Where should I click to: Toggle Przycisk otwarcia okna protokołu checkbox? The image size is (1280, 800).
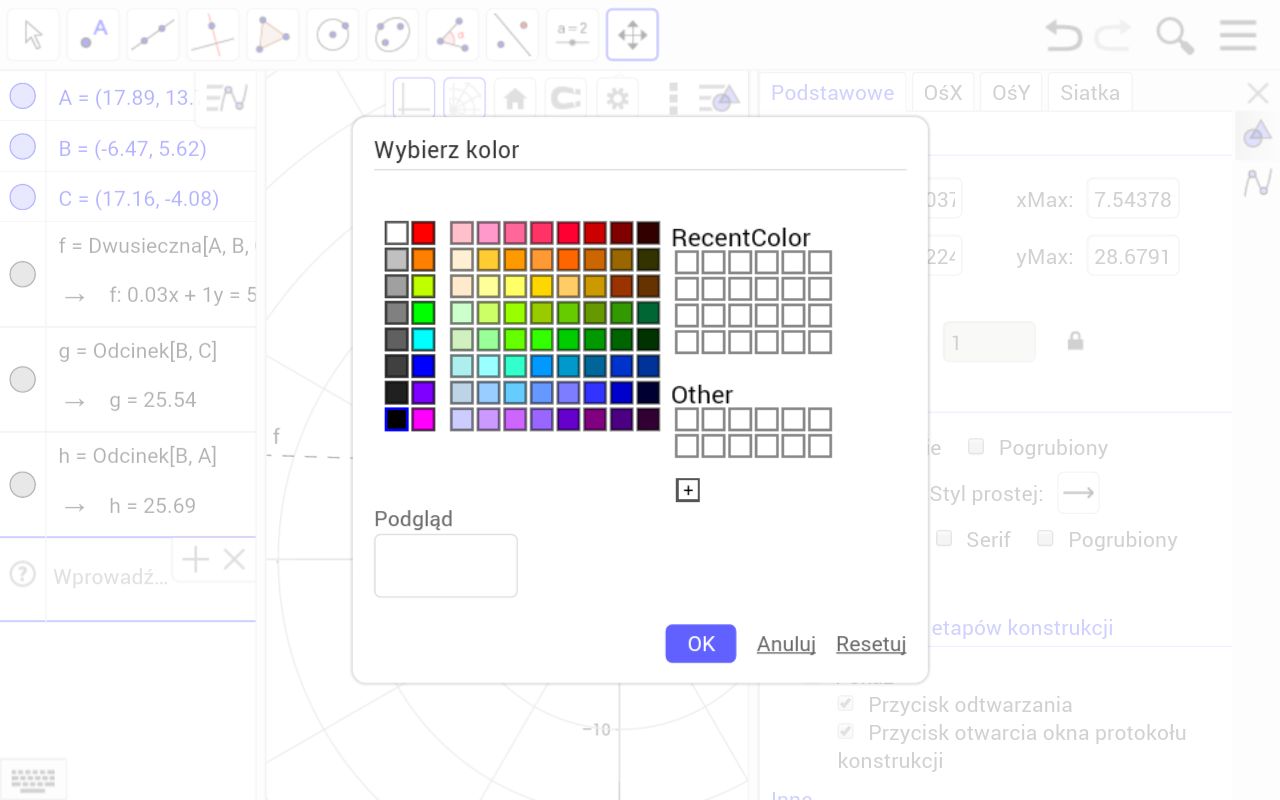pos(846,731)
